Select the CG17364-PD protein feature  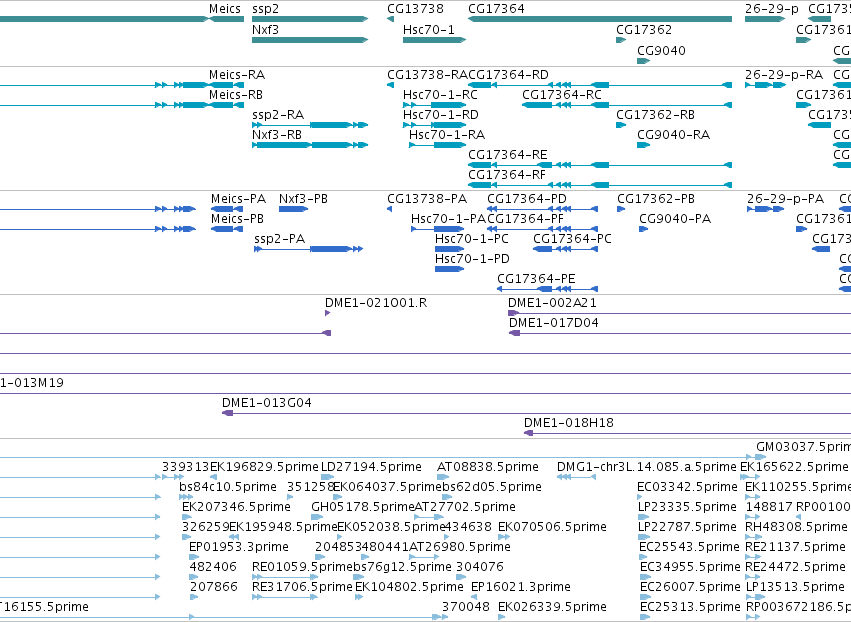[x=542, y=209]
